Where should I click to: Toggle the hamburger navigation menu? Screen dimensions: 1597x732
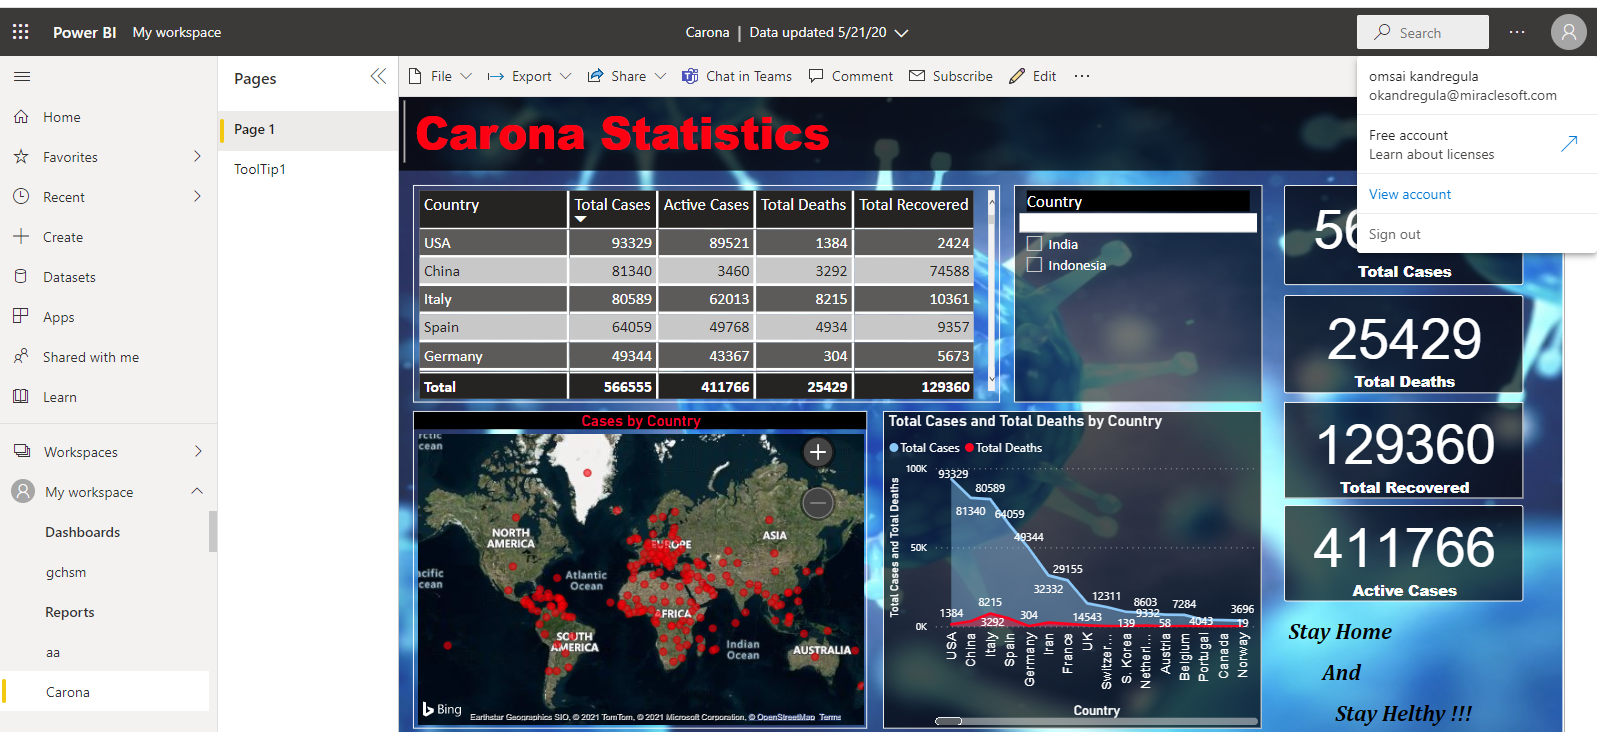pos(22,76)
